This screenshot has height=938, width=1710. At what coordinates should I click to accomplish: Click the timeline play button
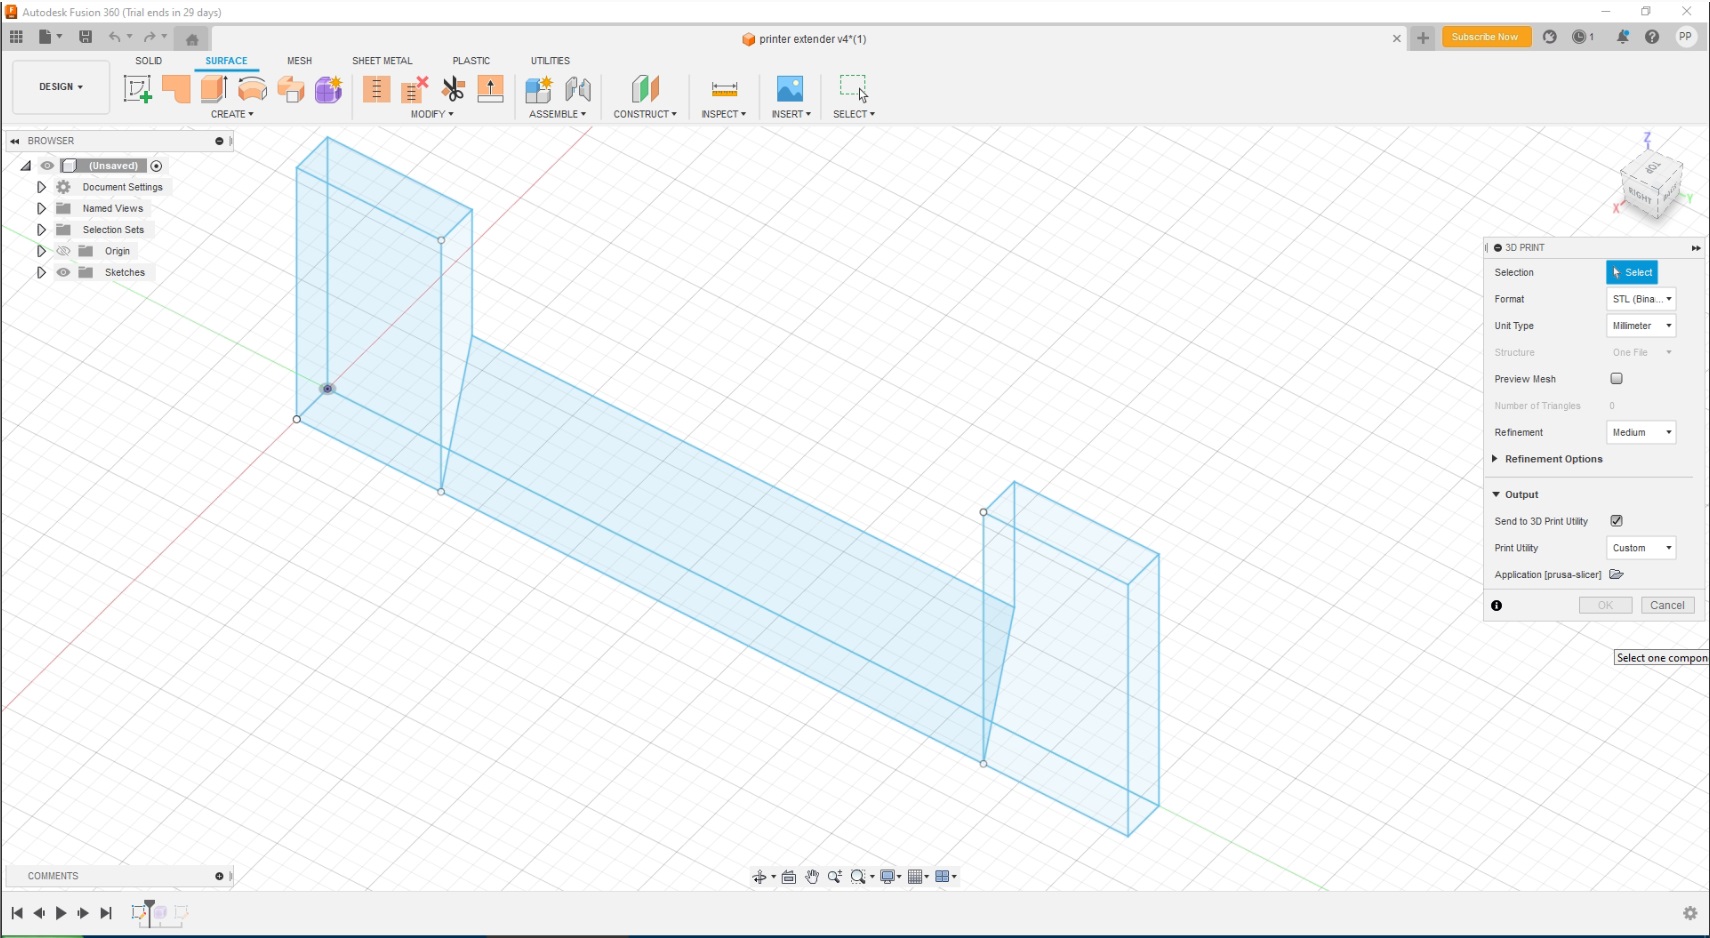coord(61,913)
